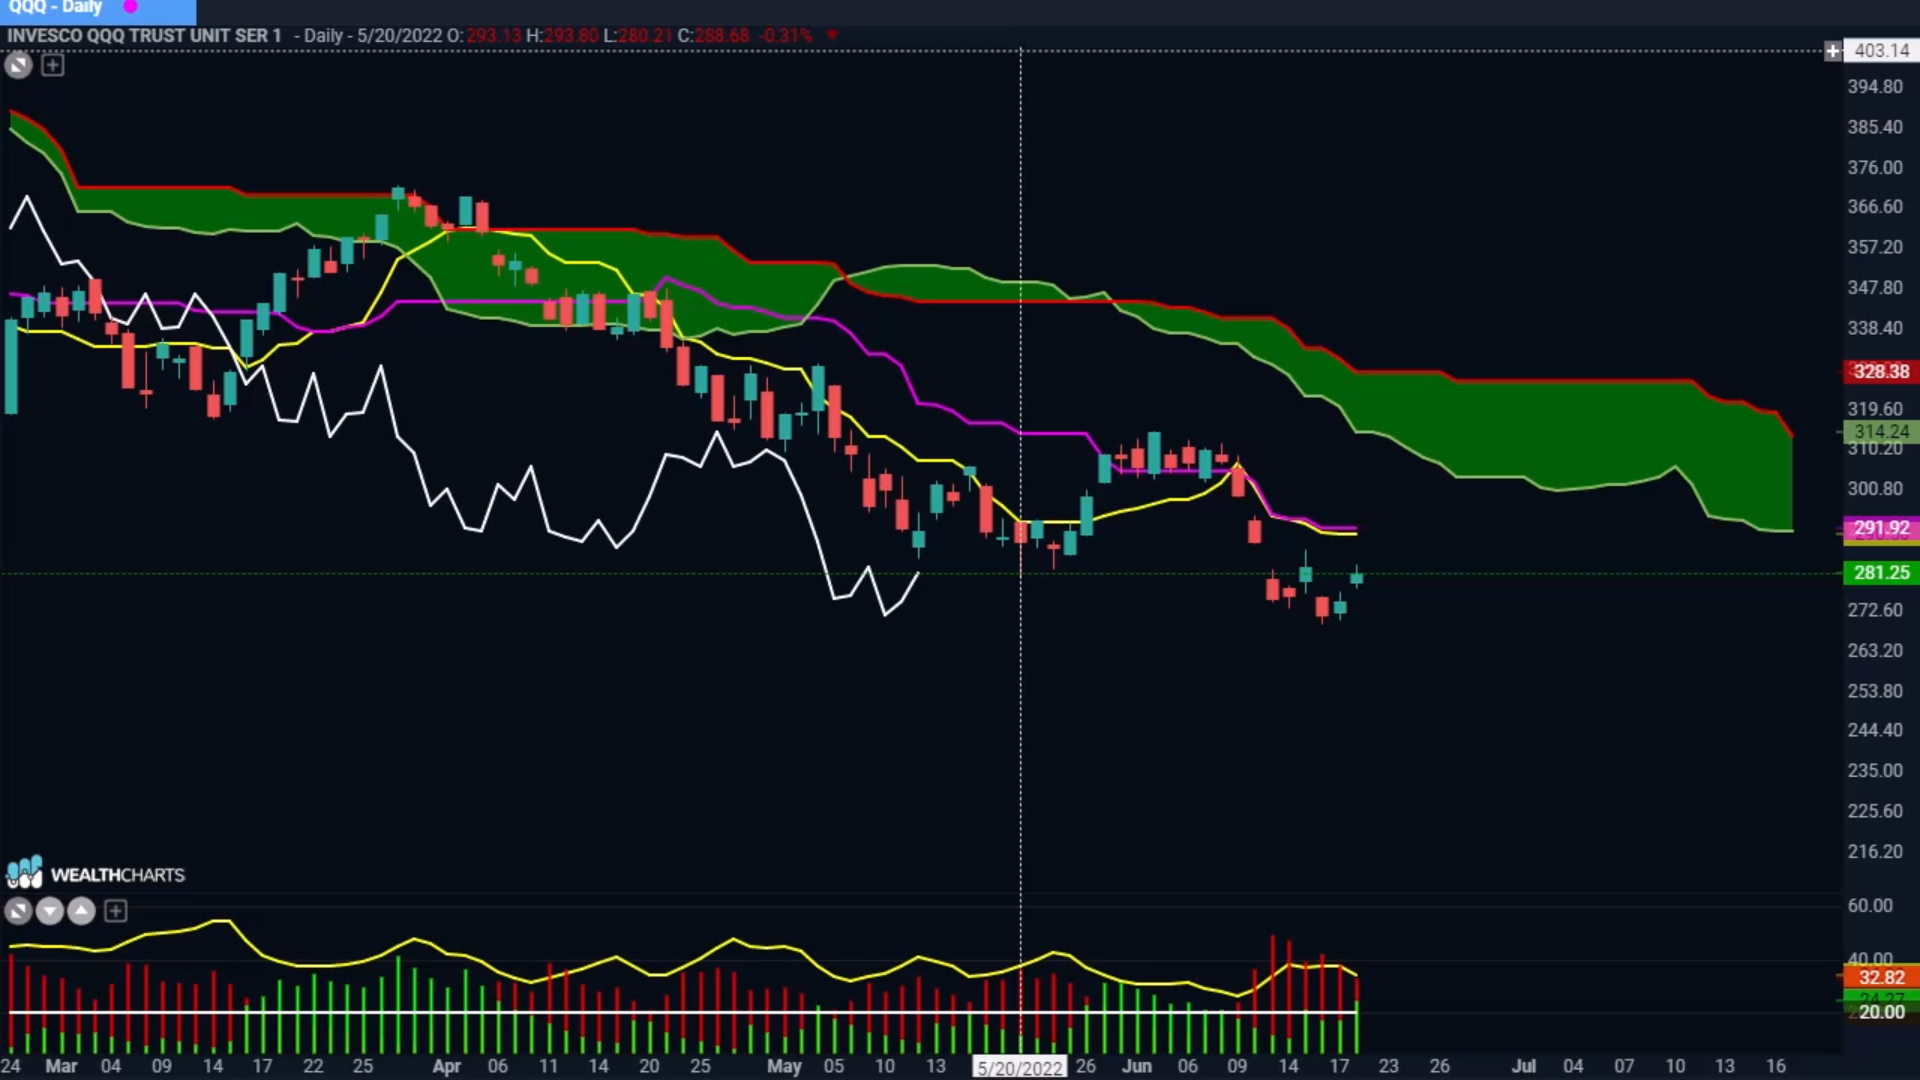Viewport: 1920px width, 1080px height.
Task: Click the O:293.13 open value in header
Action: [x=484, y=36]
